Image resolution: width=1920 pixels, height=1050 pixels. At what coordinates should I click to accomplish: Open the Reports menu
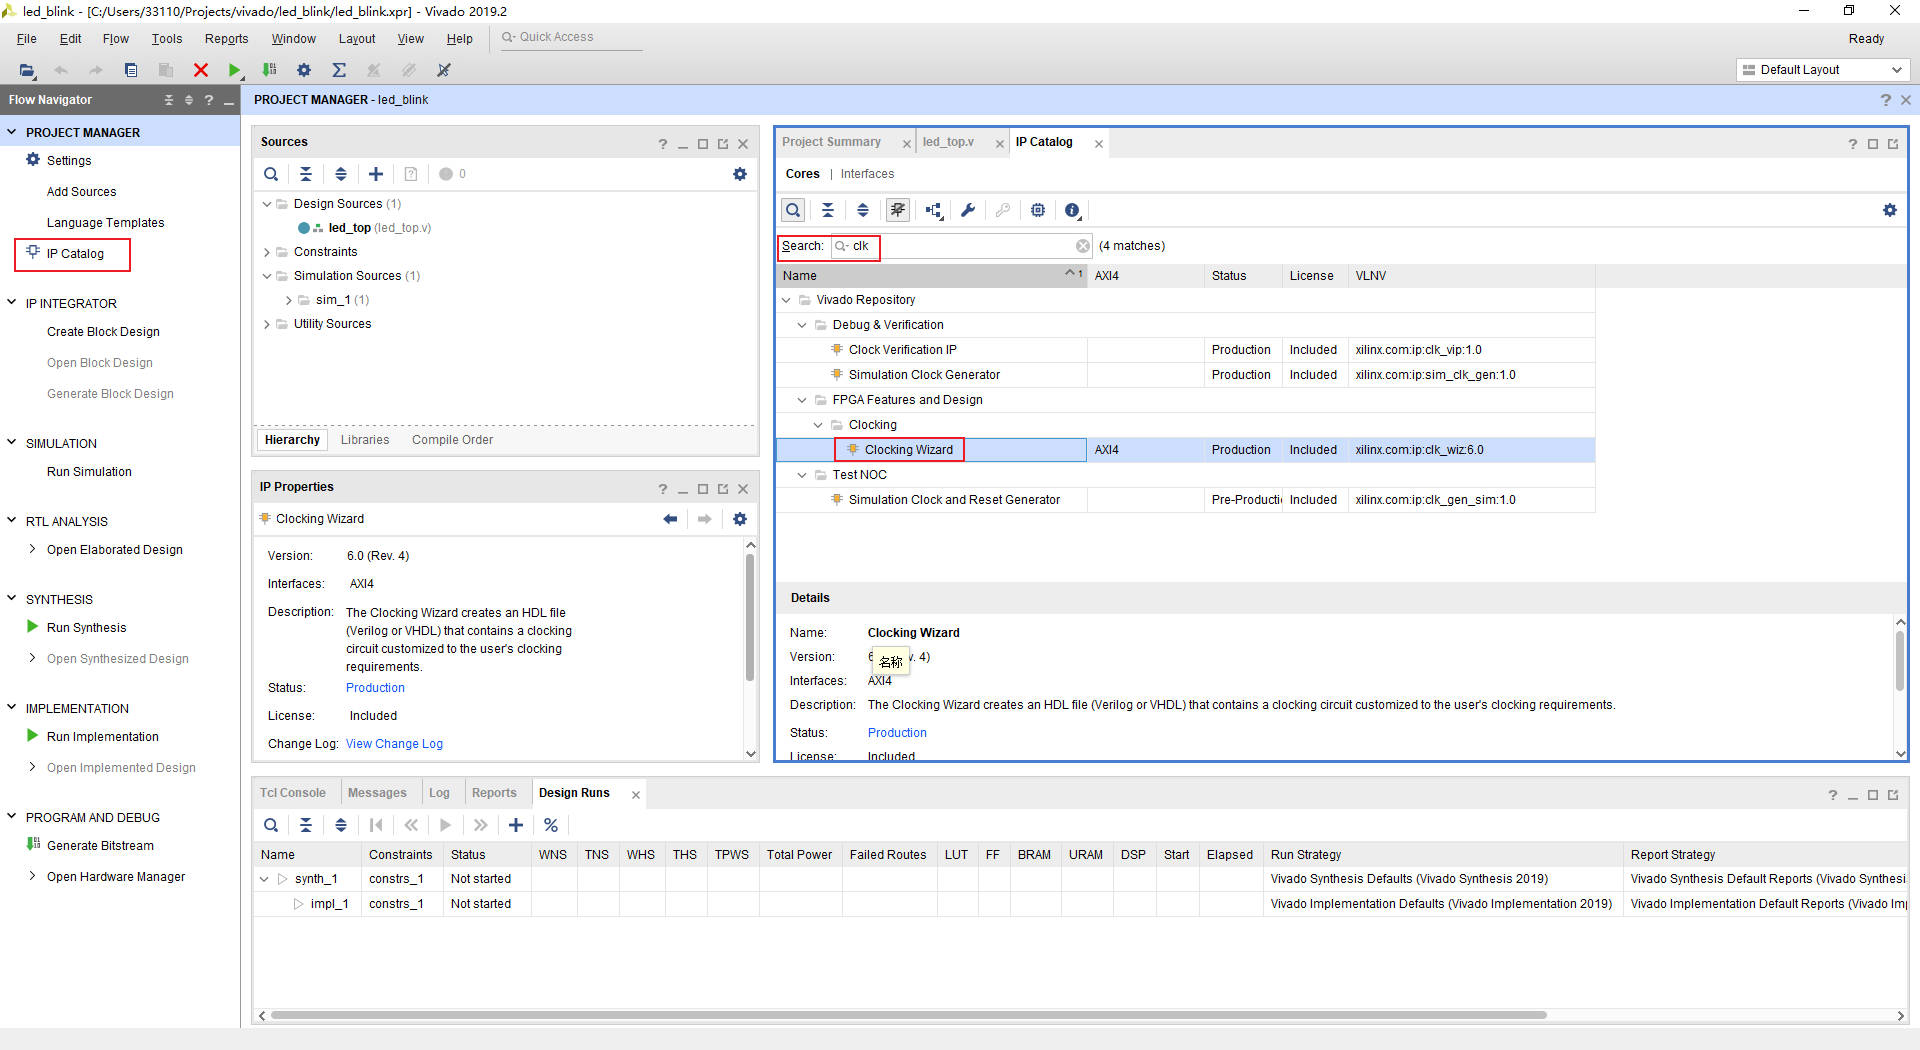click(226, 39)
